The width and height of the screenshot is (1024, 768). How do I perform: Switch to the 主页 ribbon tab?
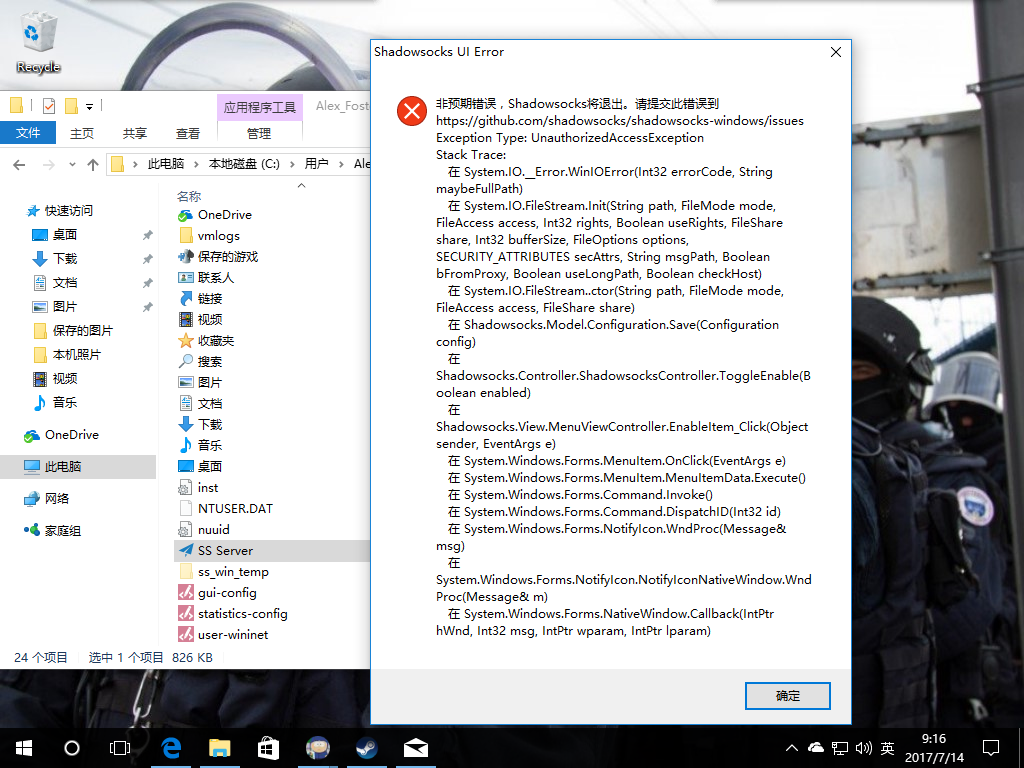pyautogui.click(x=82, y=133)
